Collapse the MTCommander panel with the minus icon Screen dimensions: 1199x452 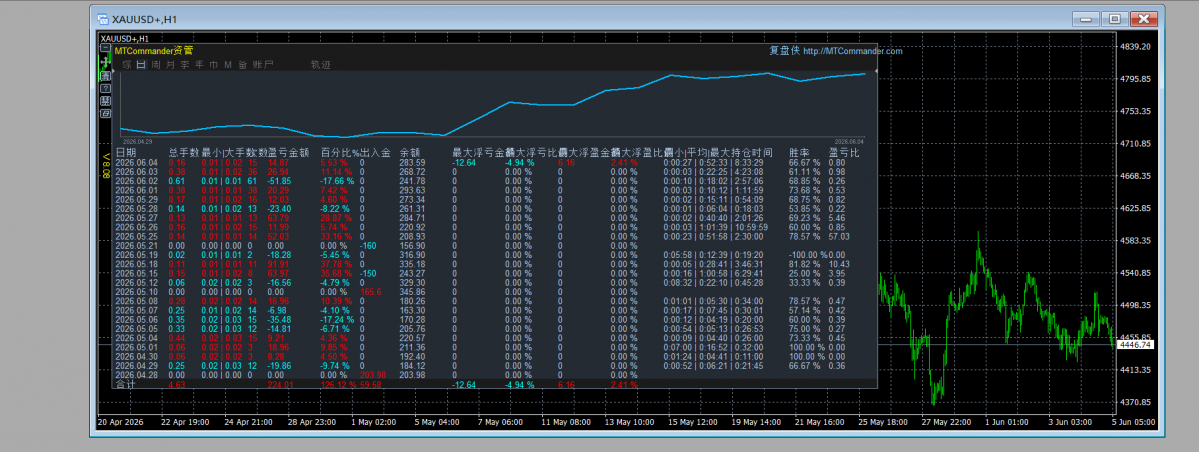click(106, 47)
